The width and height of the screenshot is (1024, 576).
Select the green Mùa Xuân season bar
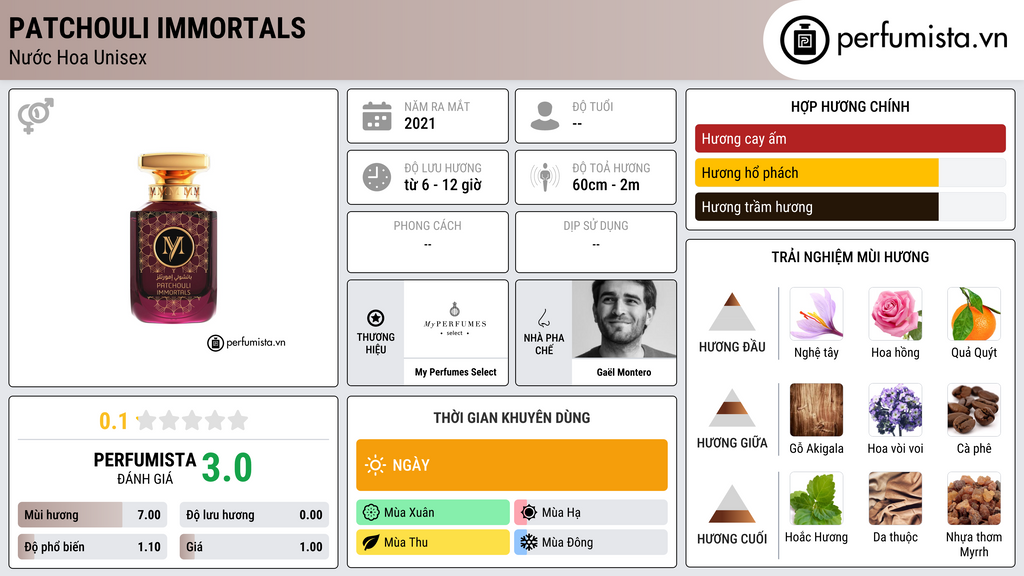433,513
